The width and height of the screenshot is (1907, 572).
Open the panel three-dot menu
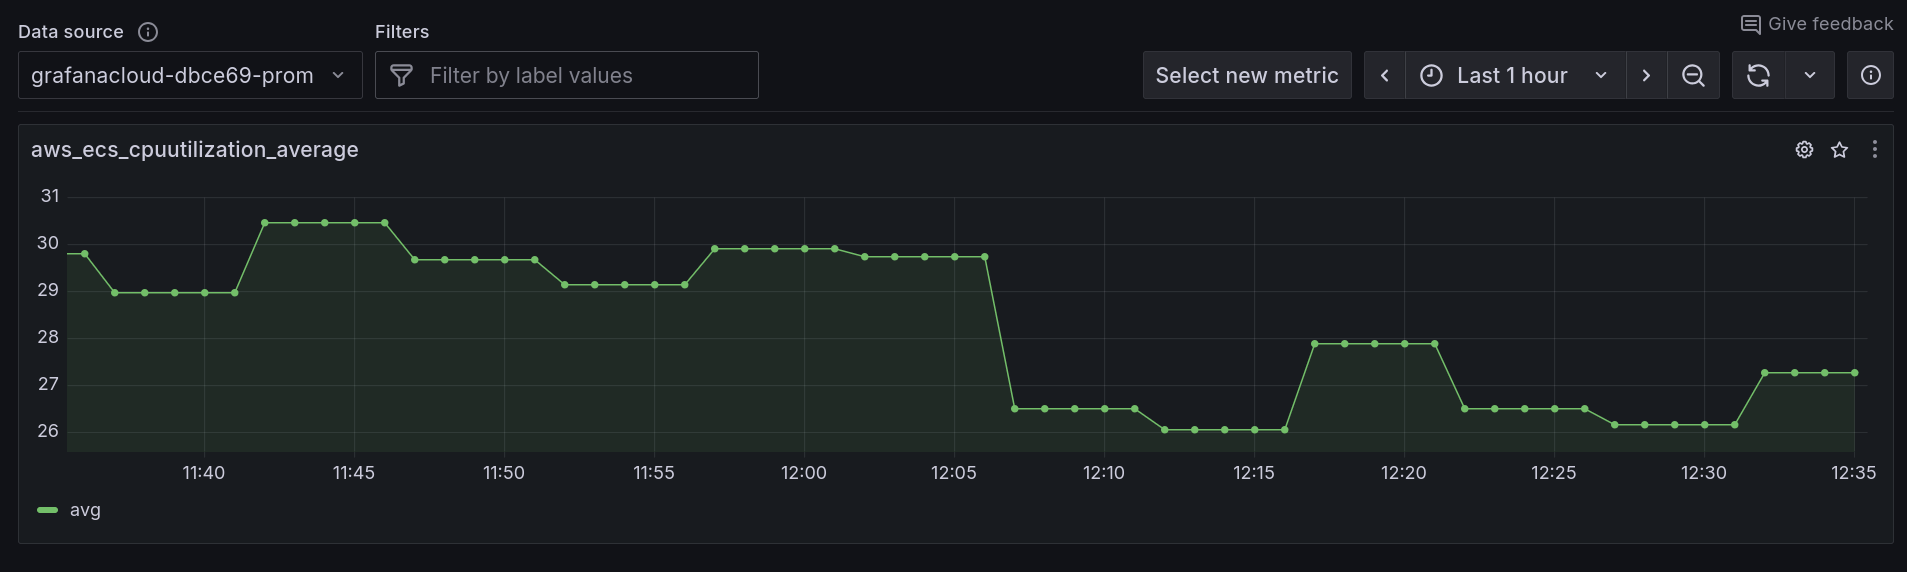(1874, 150)
